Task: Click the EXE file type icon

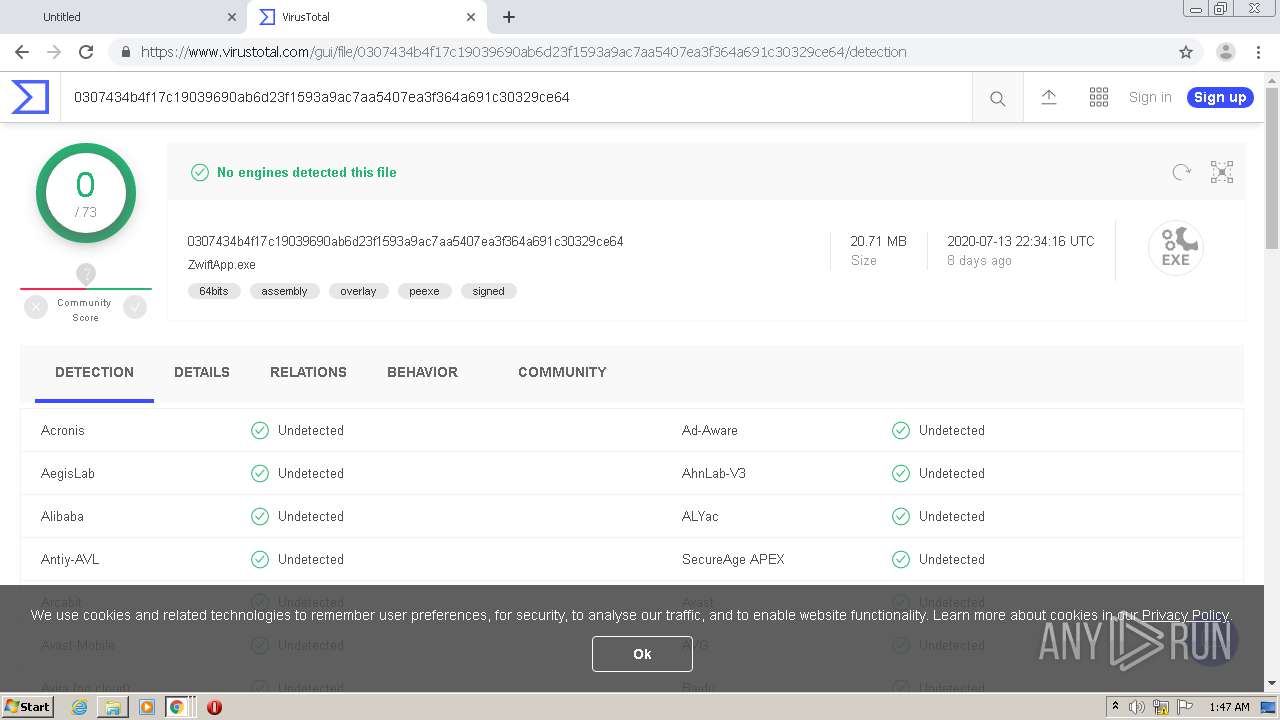Action: (1175, 248)
